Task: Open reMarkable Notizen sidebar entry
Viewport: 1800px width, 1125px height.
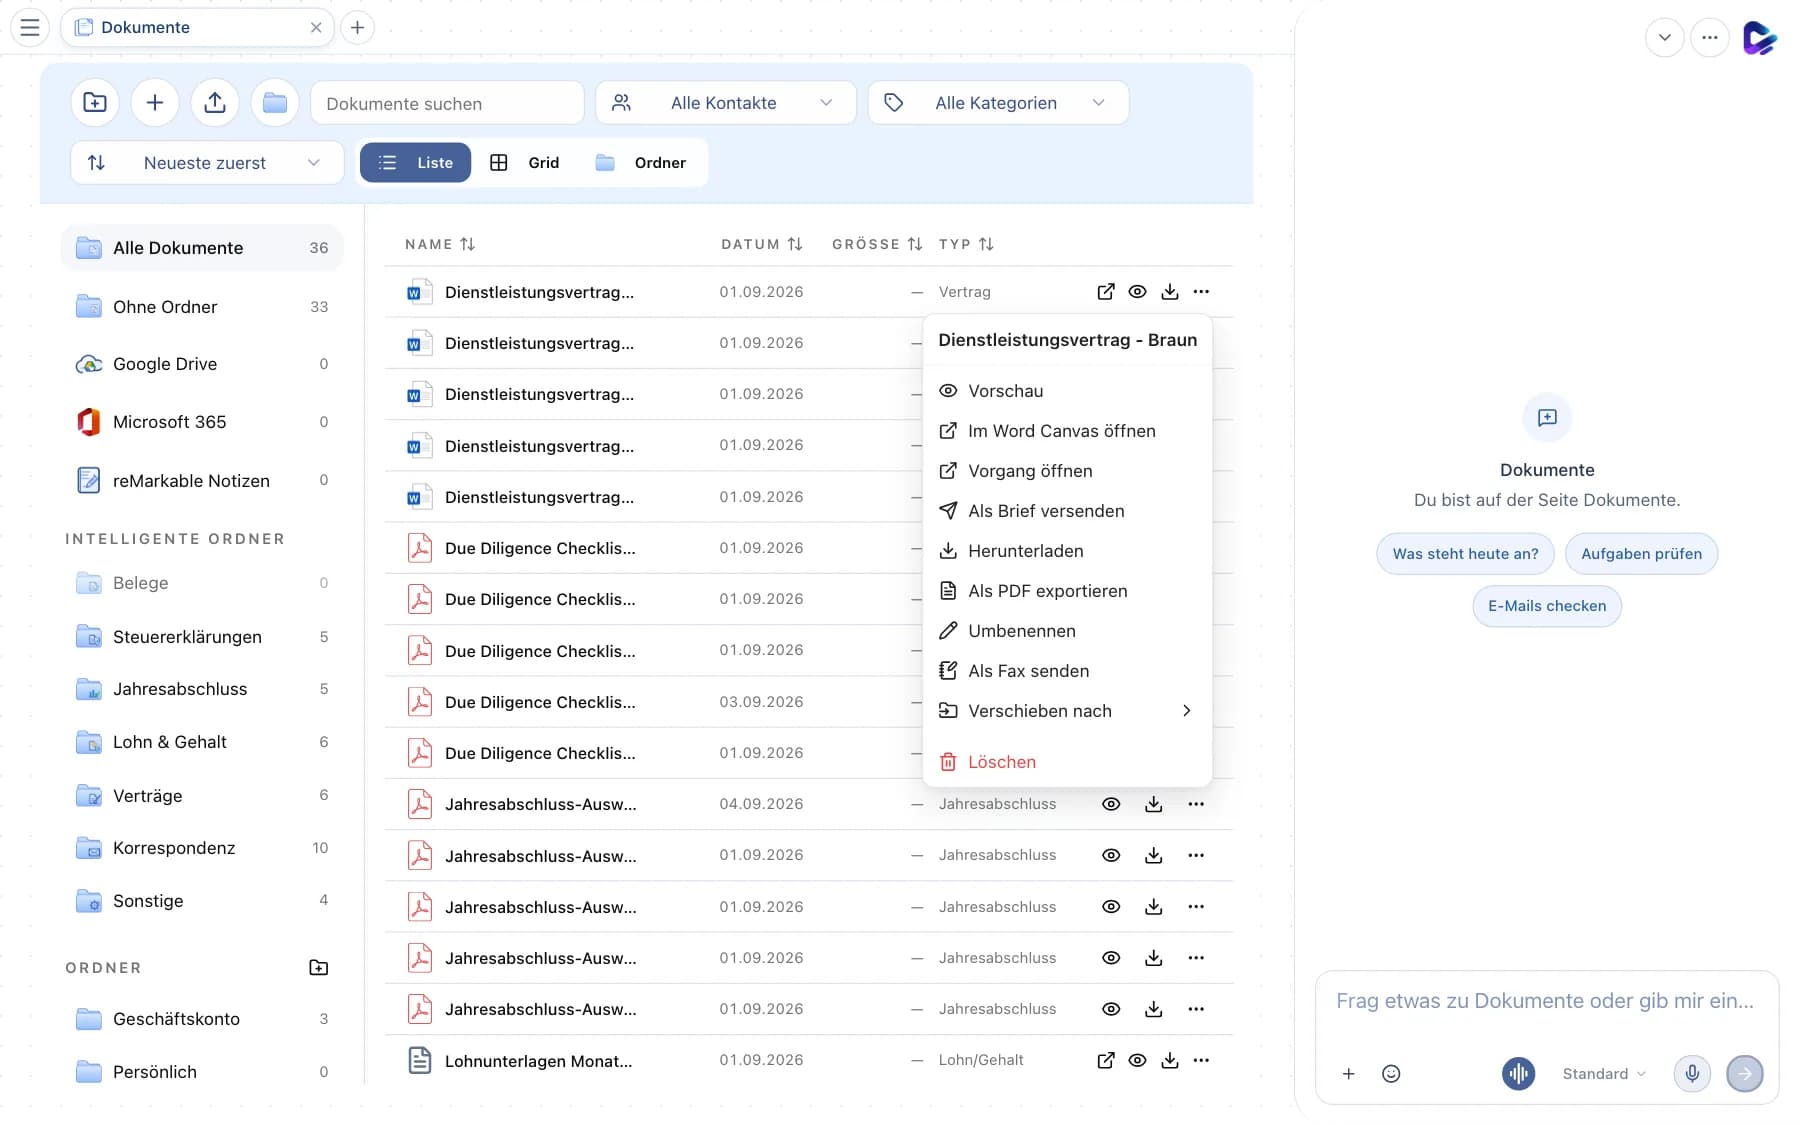Action: point(202,480)
